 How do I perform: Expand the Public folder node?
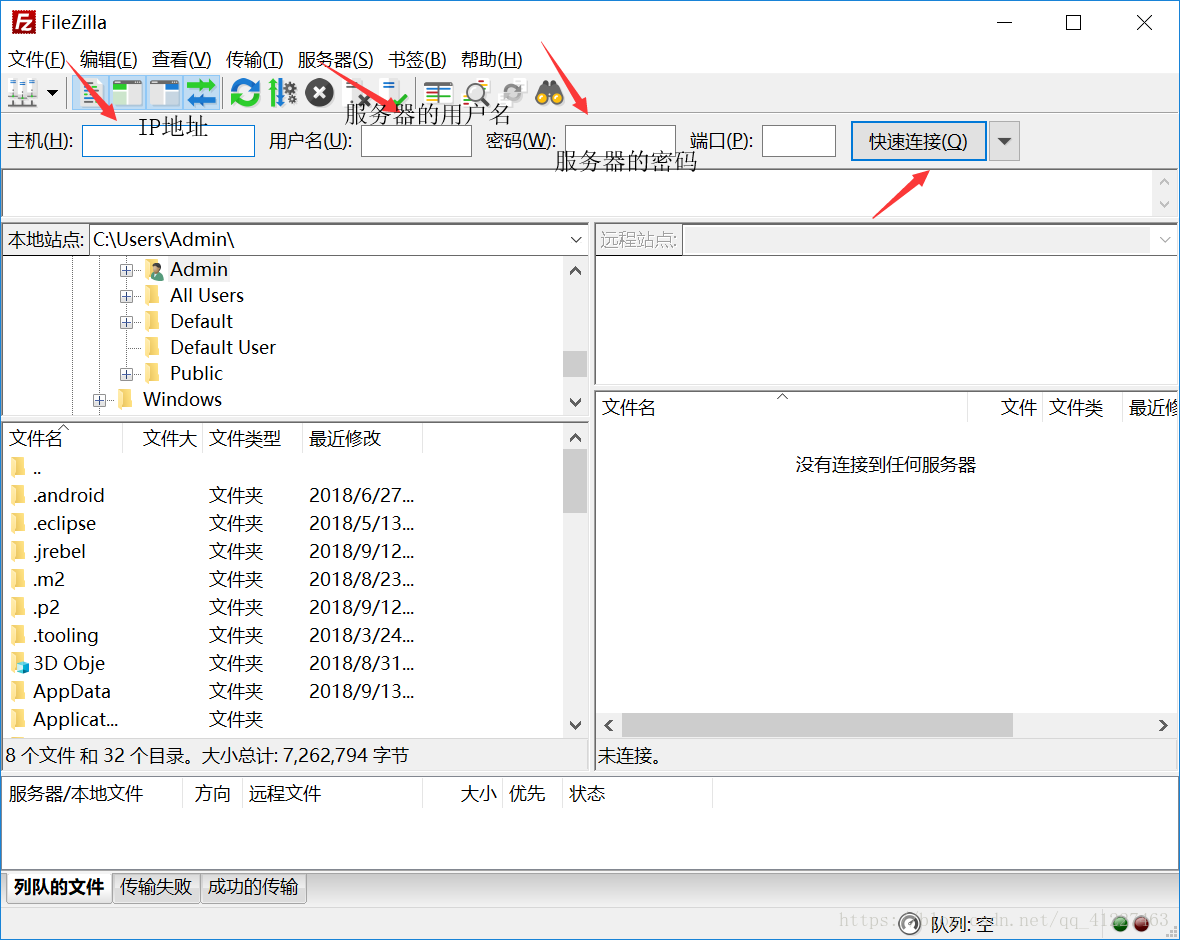126,374
